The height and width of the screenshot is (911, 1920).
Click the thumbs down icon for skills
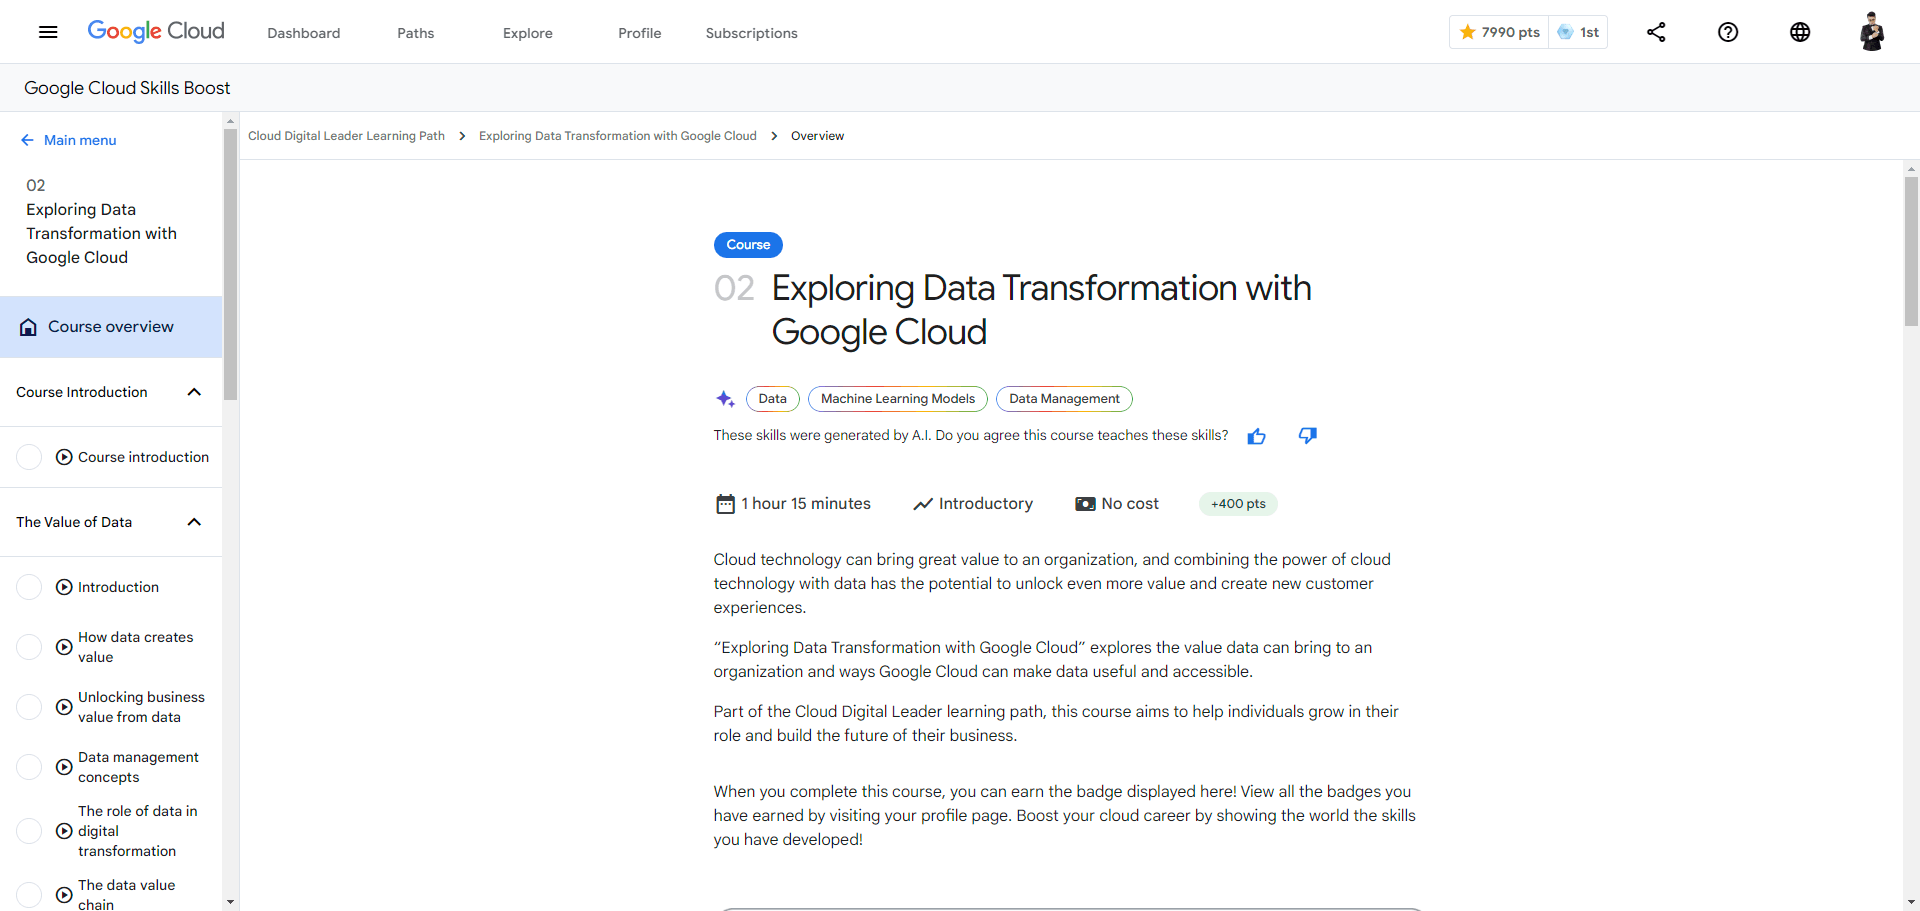pyautogui.click(x=1308, y=435)
